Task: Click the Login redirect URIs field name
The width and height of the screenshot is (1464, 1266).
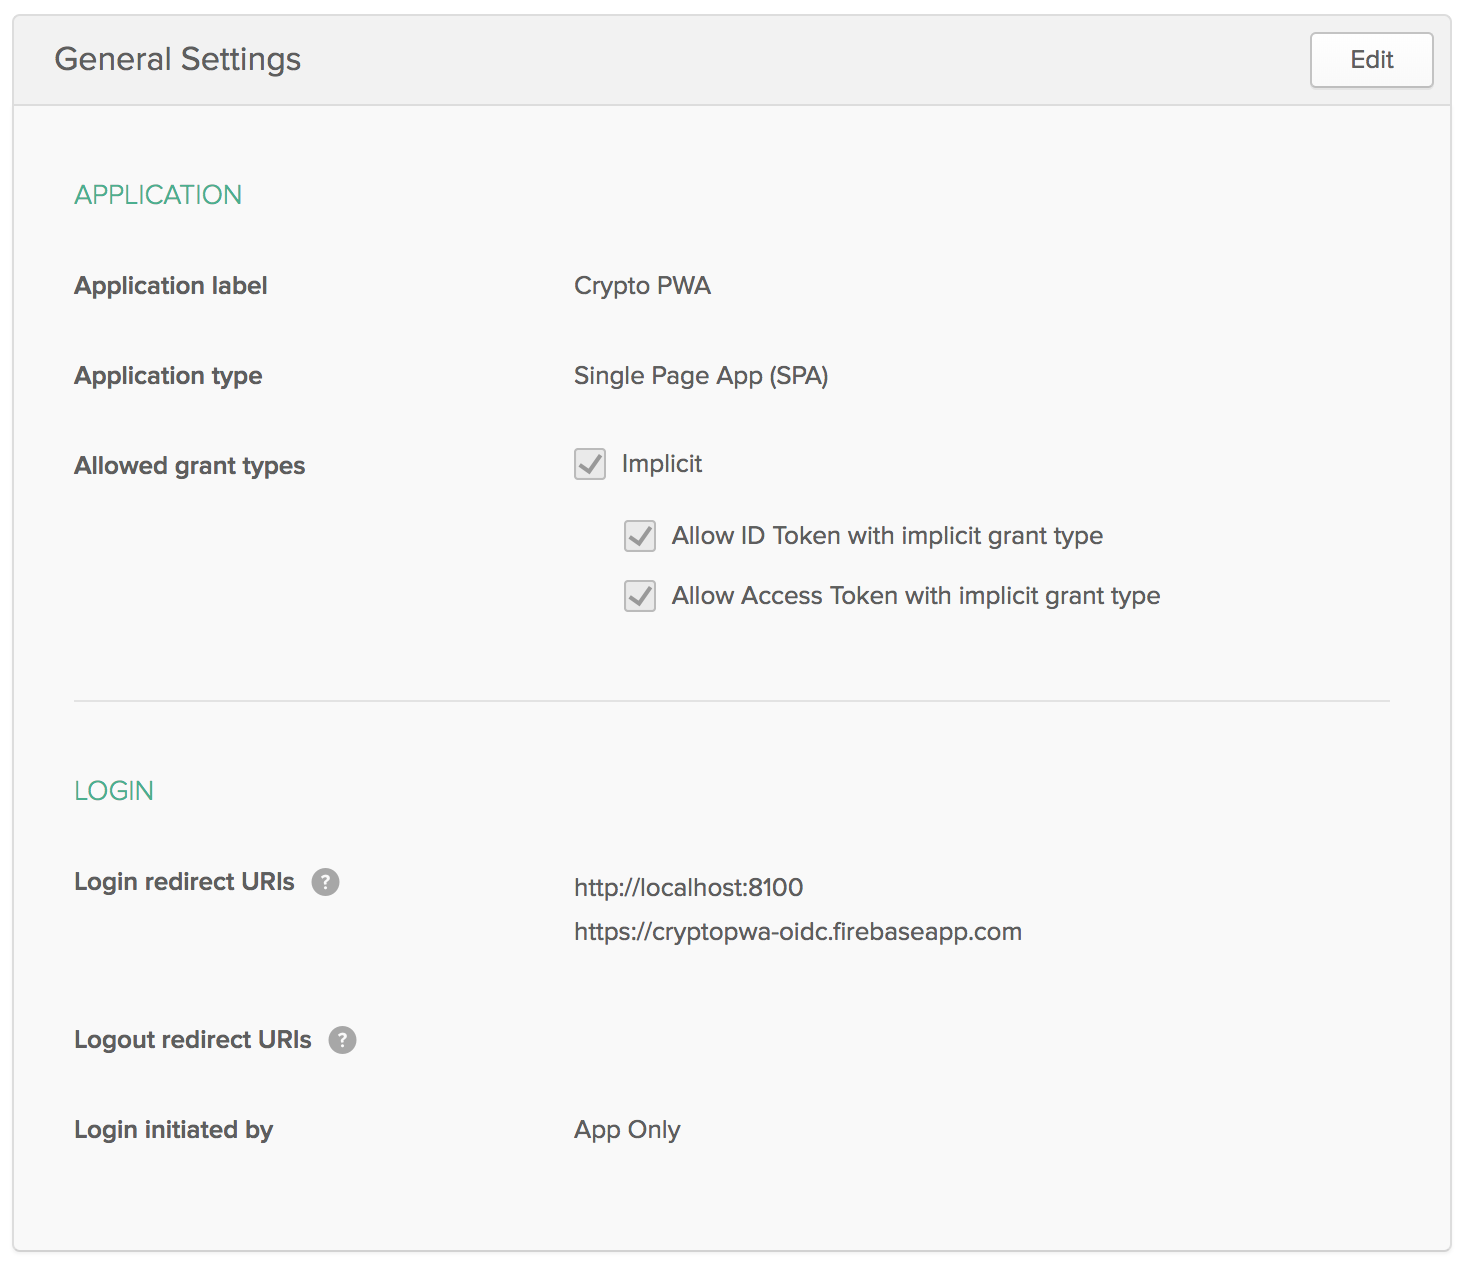Action: pyautogui.click(x=184, y=882)
